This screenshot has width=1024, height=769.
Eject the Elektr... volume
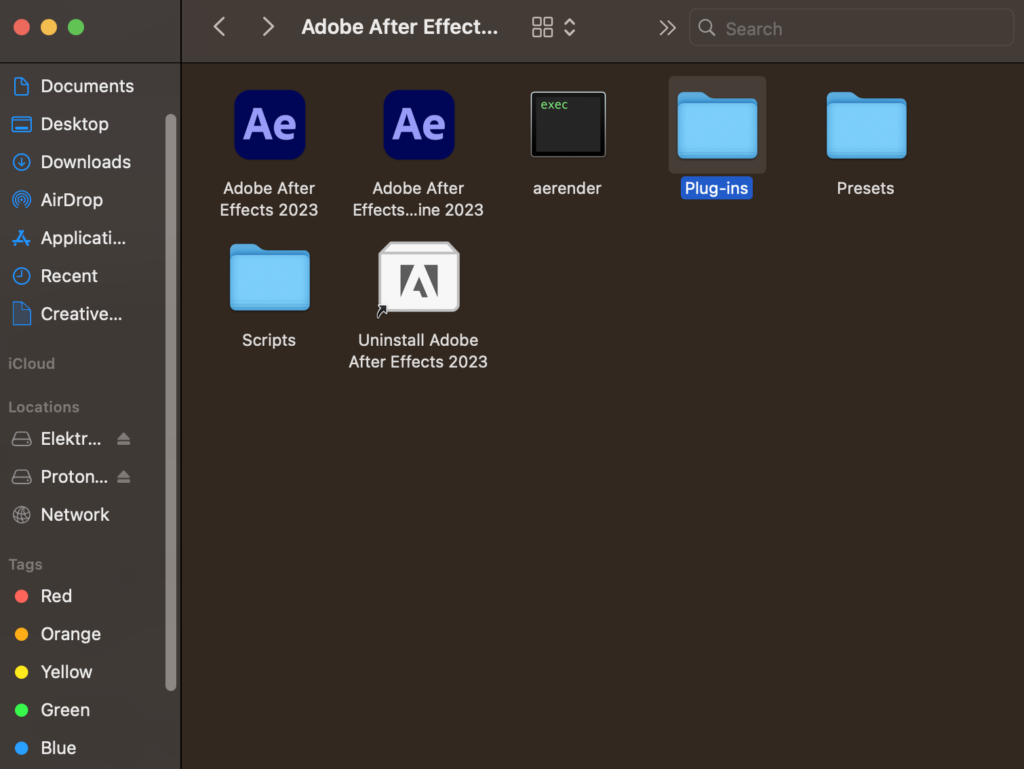point(124,439)
